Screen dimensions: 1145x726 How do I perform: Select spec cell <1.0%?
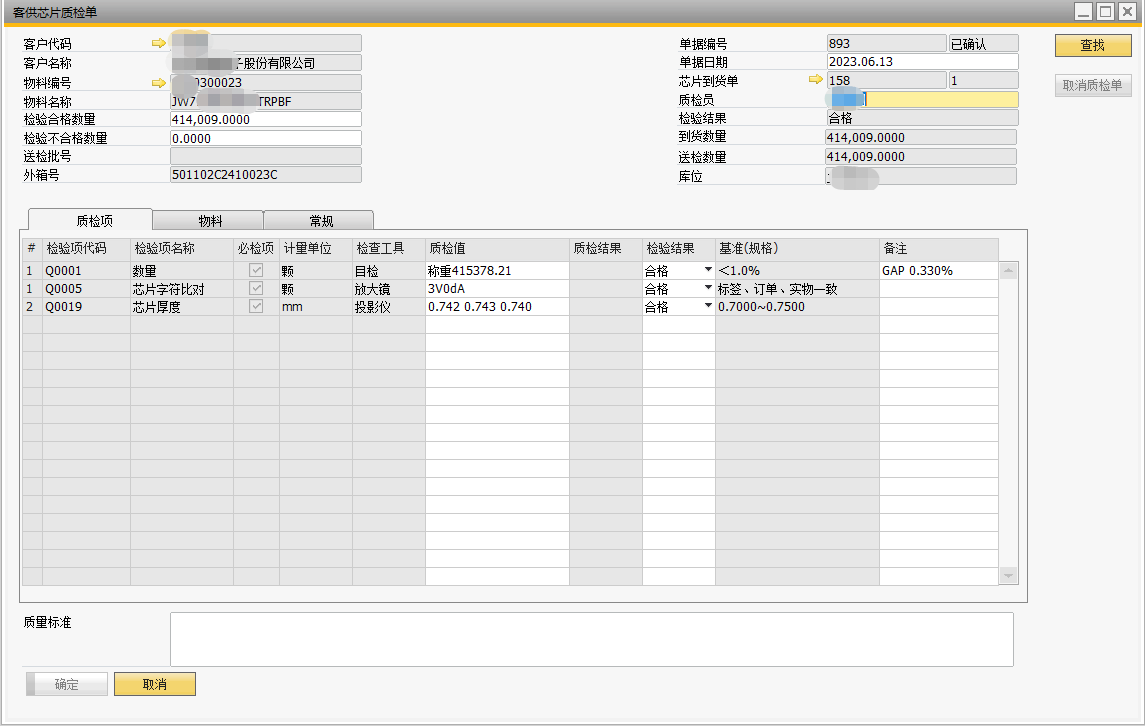coord(797,270)
